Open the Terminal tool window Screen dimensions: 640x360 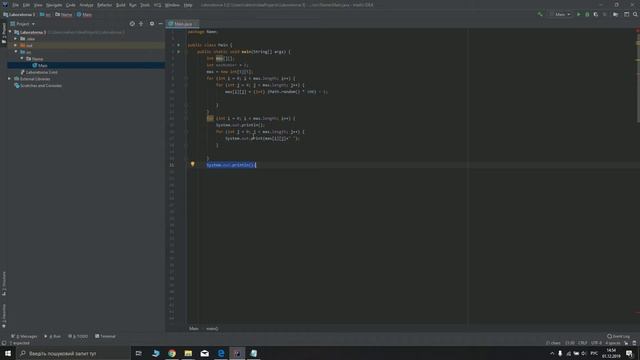pyautogui.click(x=105, y=336)
